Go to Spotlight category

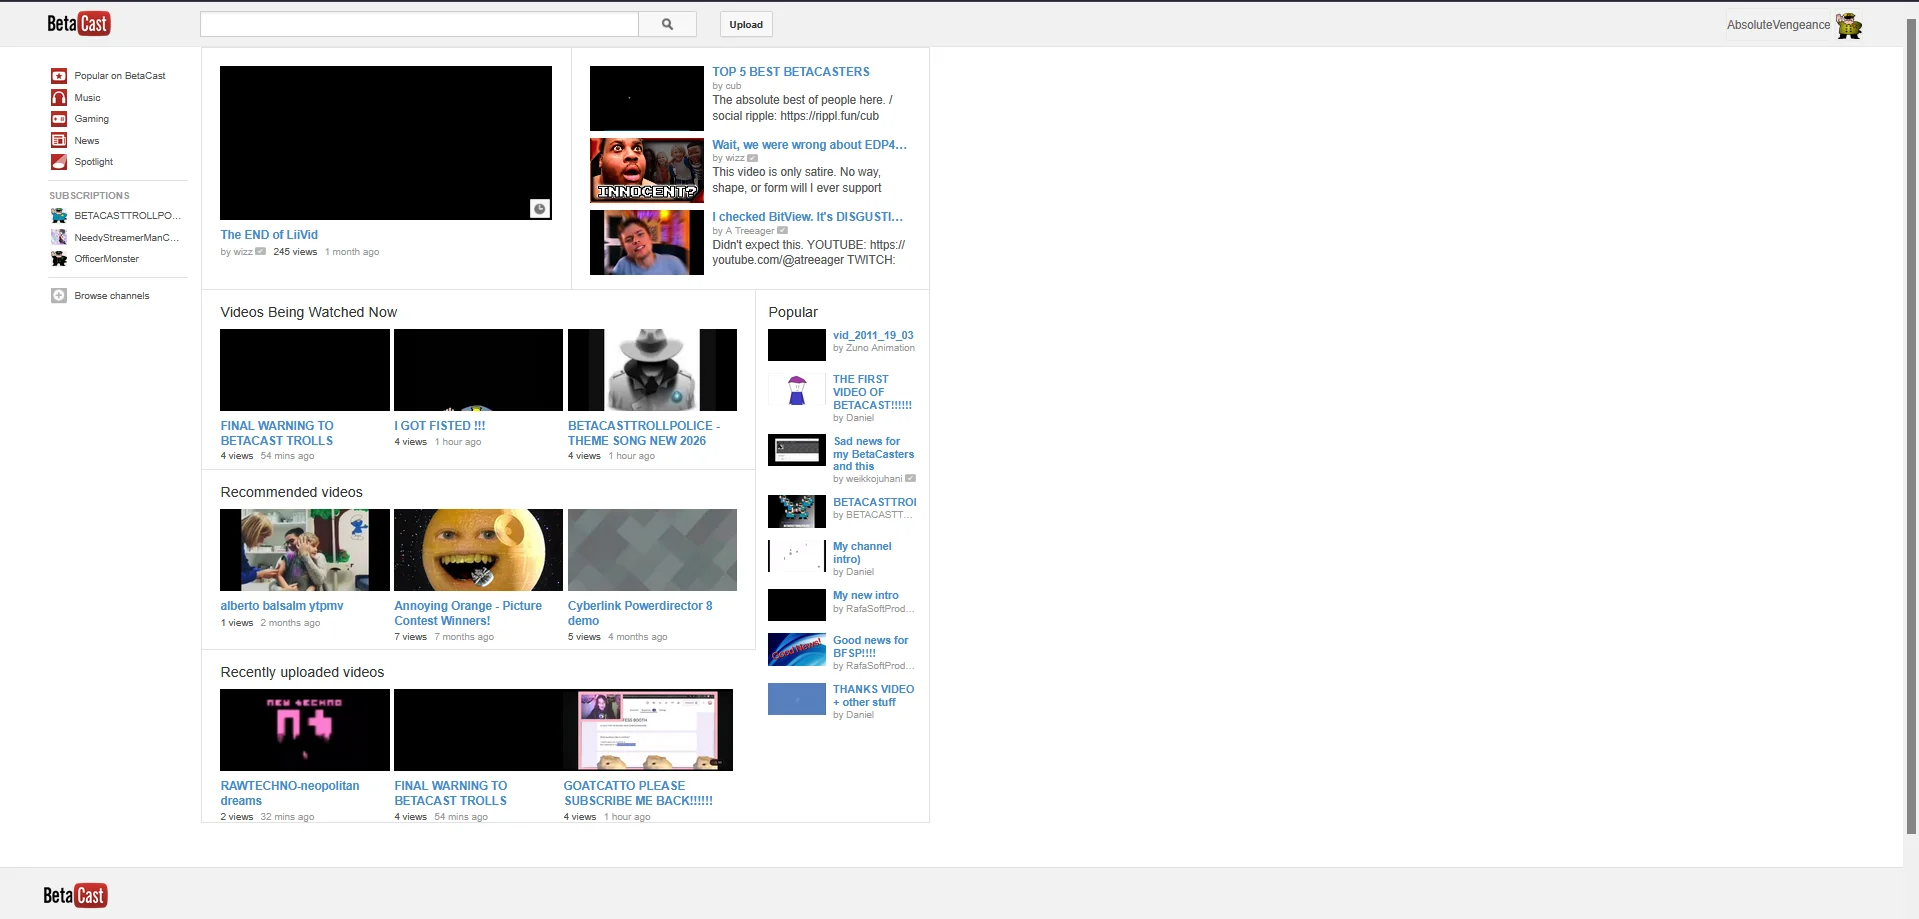tap(93, 162)
